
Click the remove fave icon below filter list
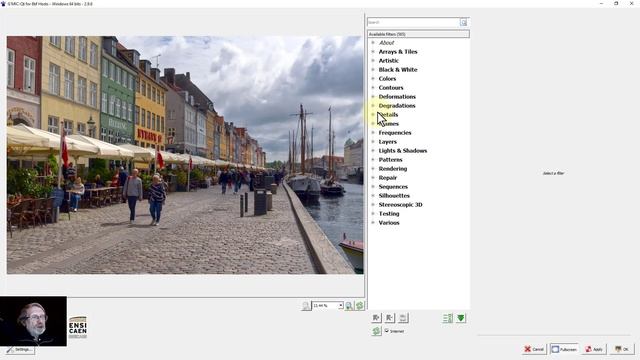pos(390,318)
